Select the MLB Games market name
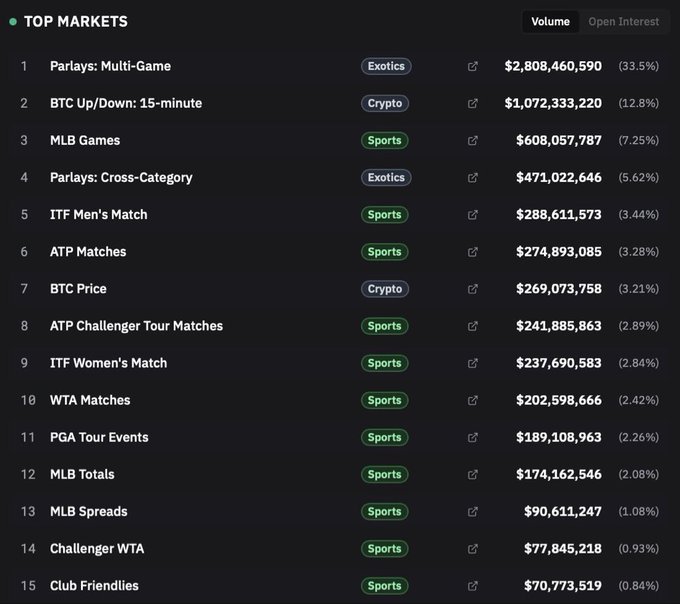 click(85, 140)
